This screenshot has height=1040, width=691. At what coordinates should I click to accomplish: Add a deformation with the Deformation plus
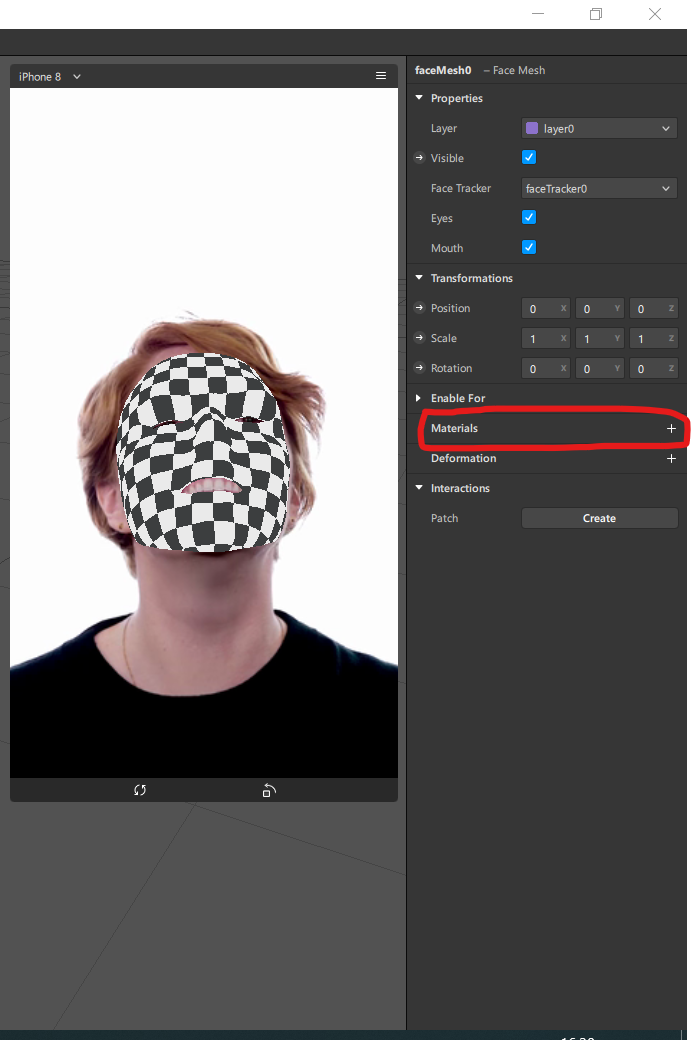point(671,458)
